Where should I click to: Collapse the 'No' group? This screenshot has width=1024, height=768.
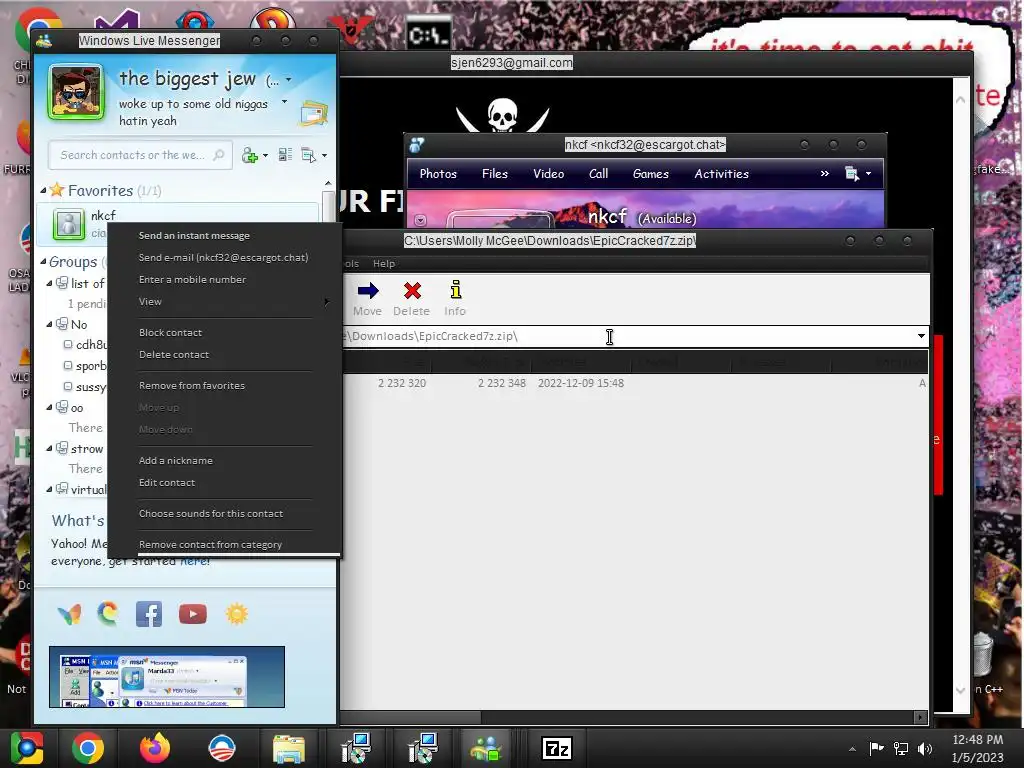click(50, 325)
